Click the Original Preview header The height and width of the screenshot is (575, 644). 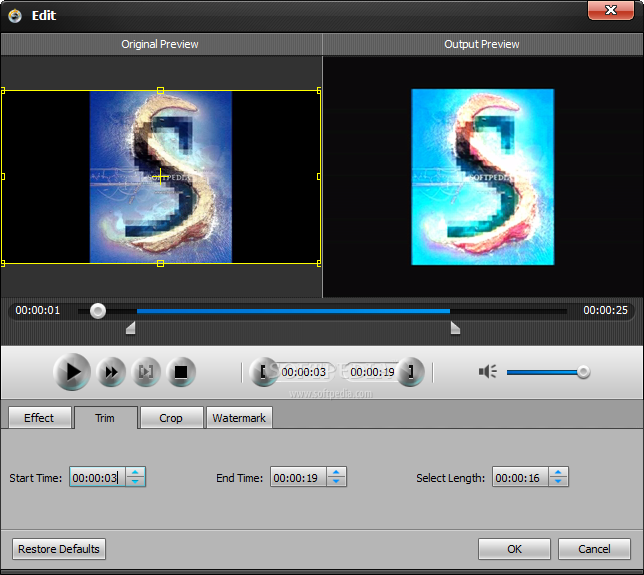tap(160, 44)
